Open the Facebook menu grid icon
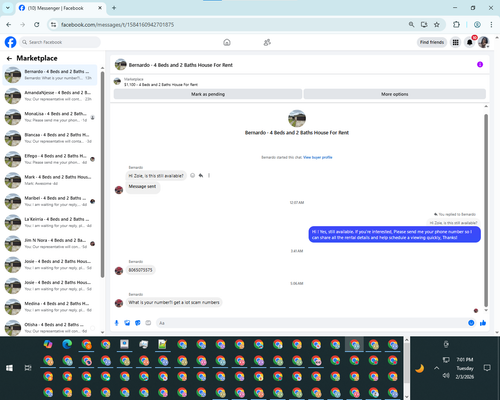 (455, 42)
